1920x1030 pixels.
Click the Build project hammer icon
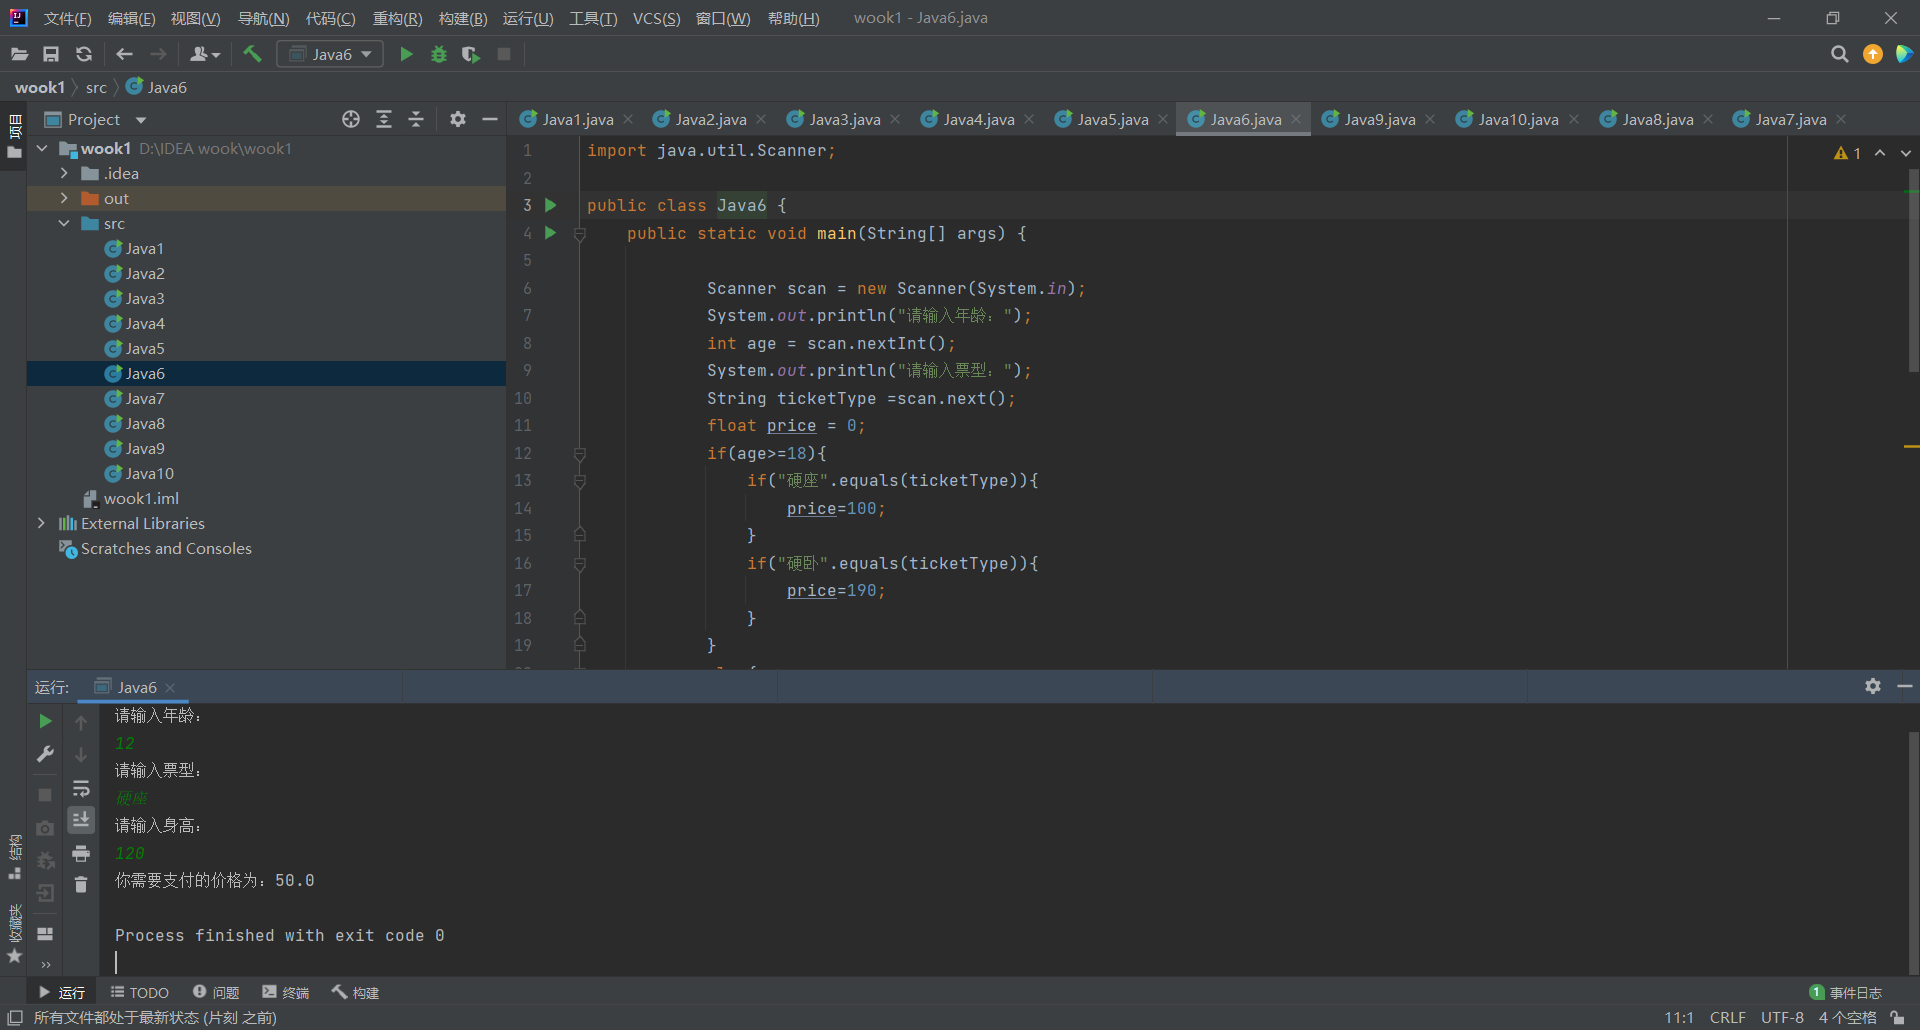click(252, 54)
